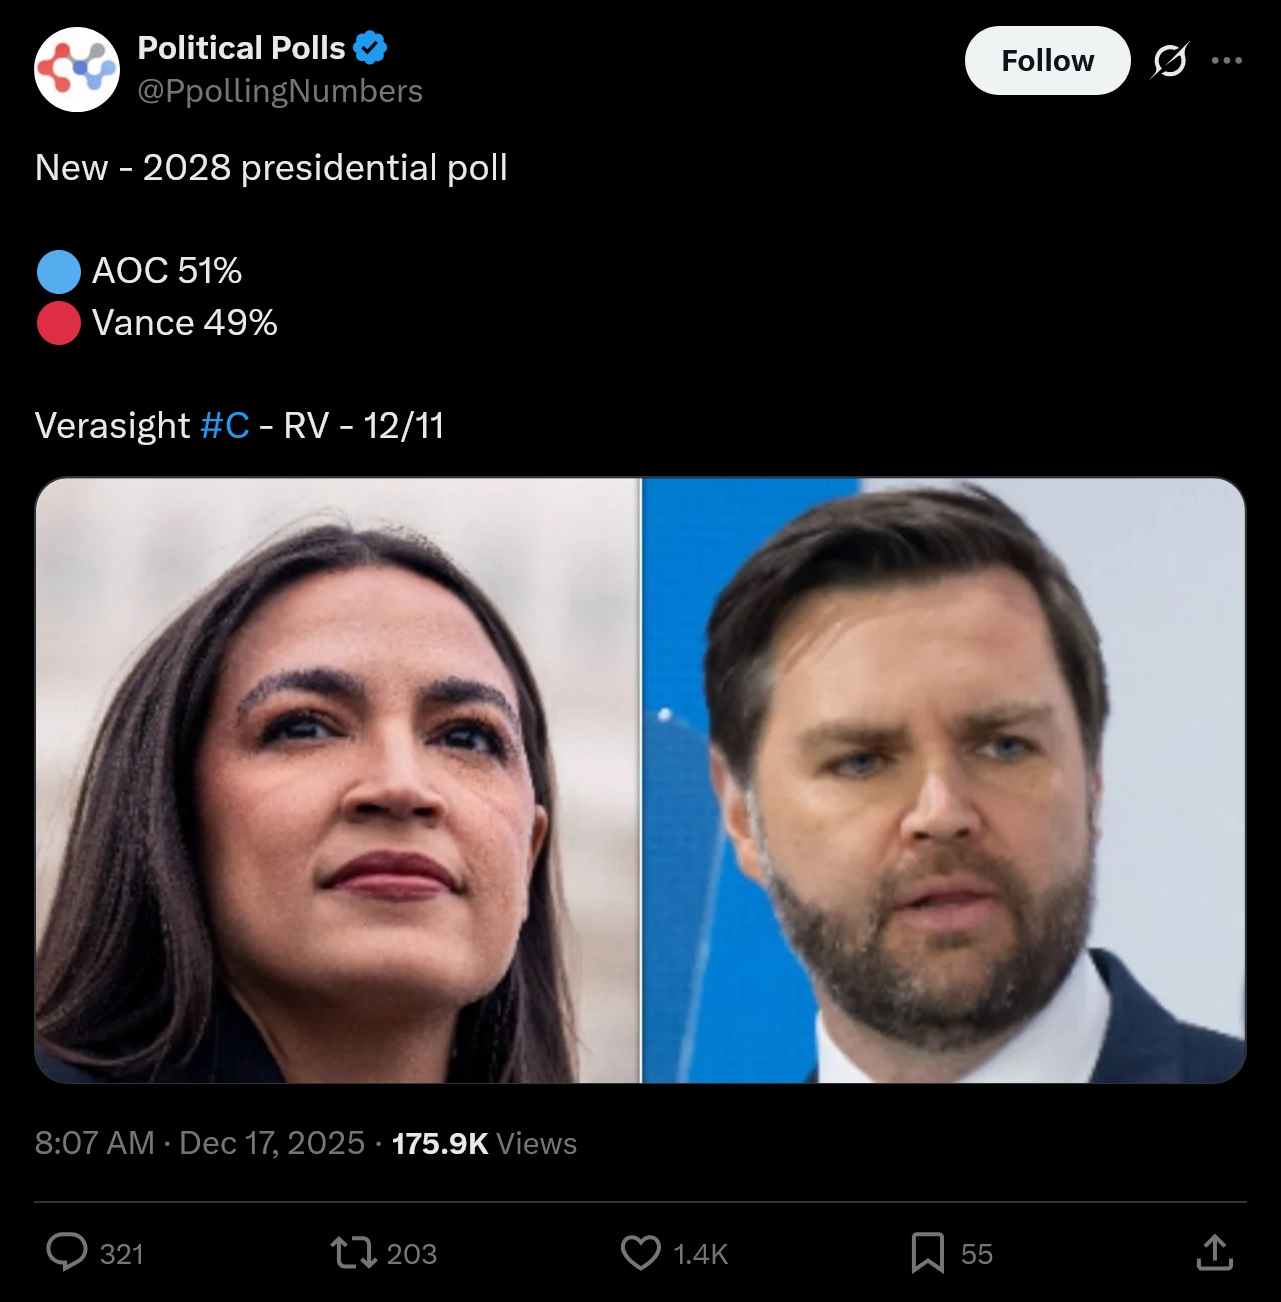Repost this poll tweet
Viewport: 1281px width, 1302px height.
click(x=352, y=1252)
